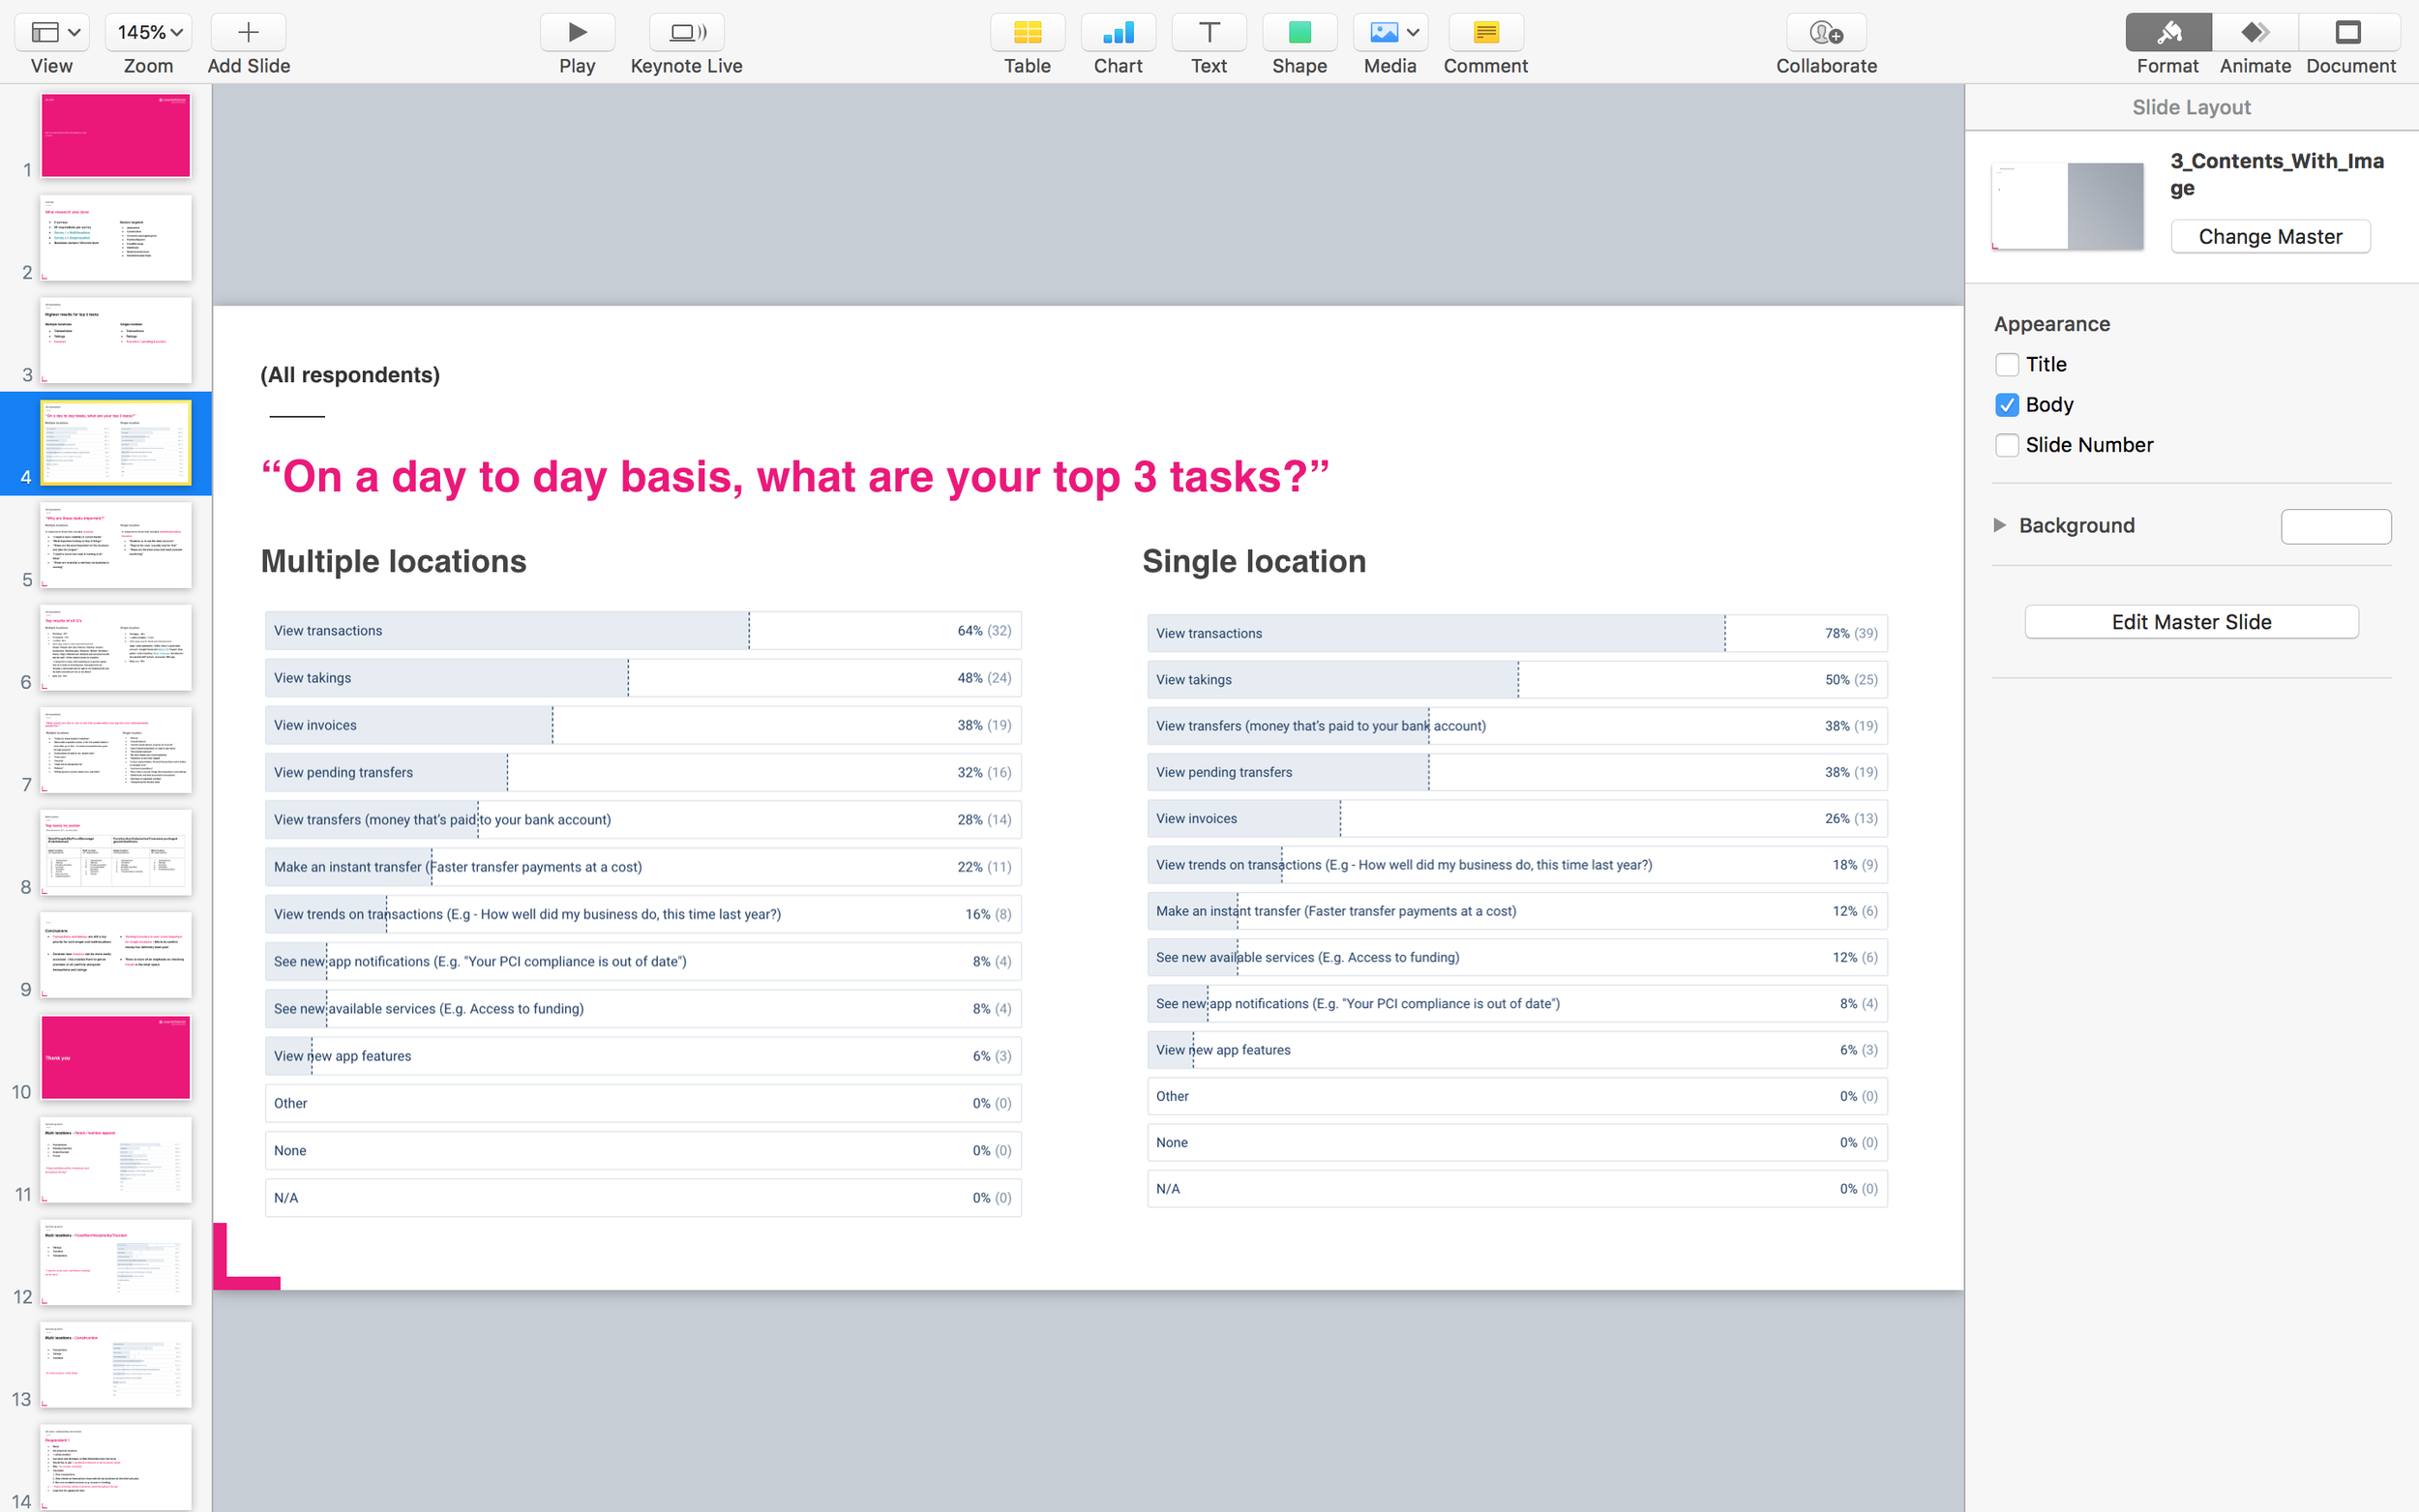Image resolution: width=2419 pixels, height=1512 pixels.
Task: Click the Chart toolbar icon
Action: (x=1117, y=33)
